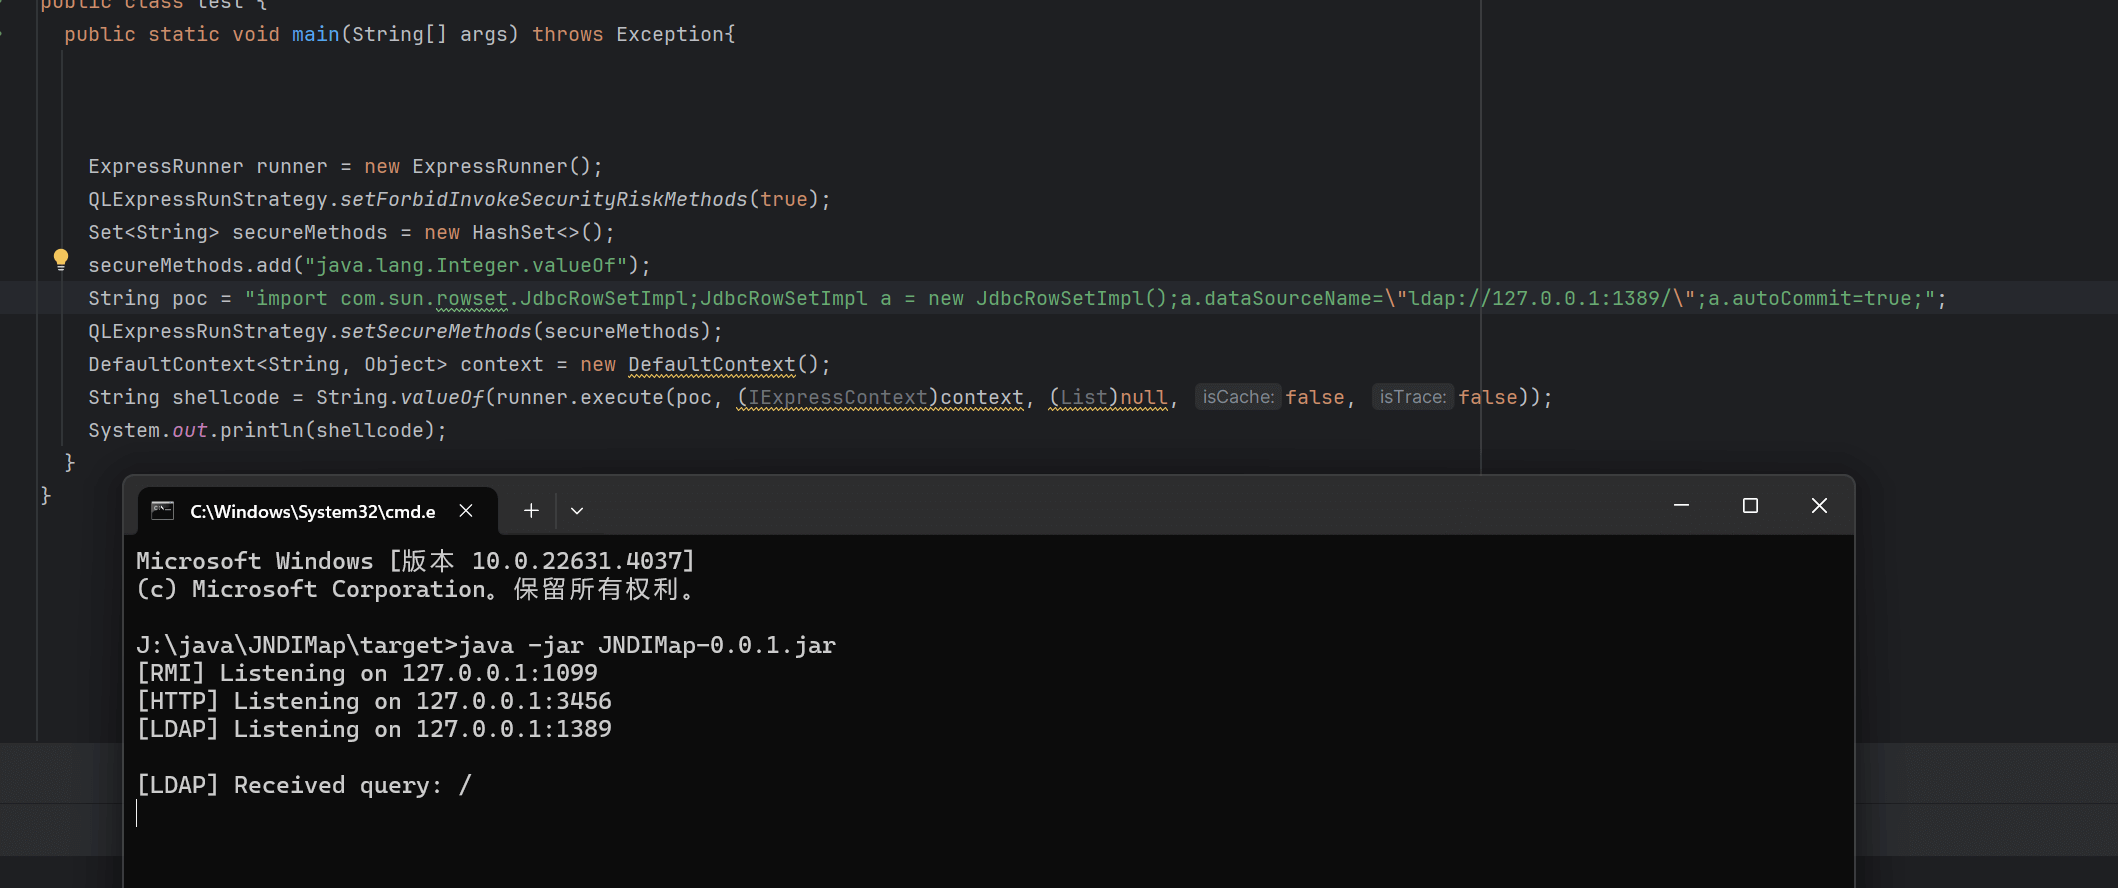Click the underlined DefaultContext constructor
This screenshot has height=888, width=2118.
(x=712, y=365)
